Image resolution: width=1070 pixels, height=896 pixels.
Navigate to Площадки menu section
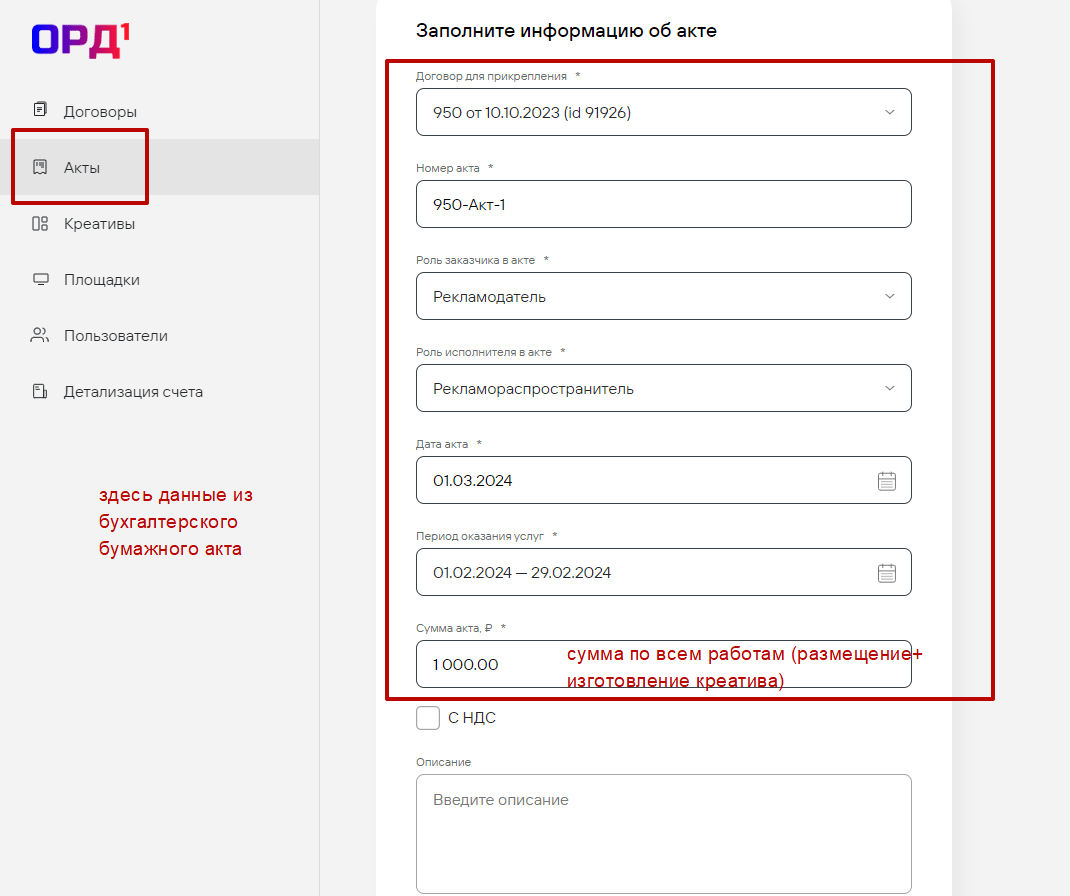click(102, 279)
